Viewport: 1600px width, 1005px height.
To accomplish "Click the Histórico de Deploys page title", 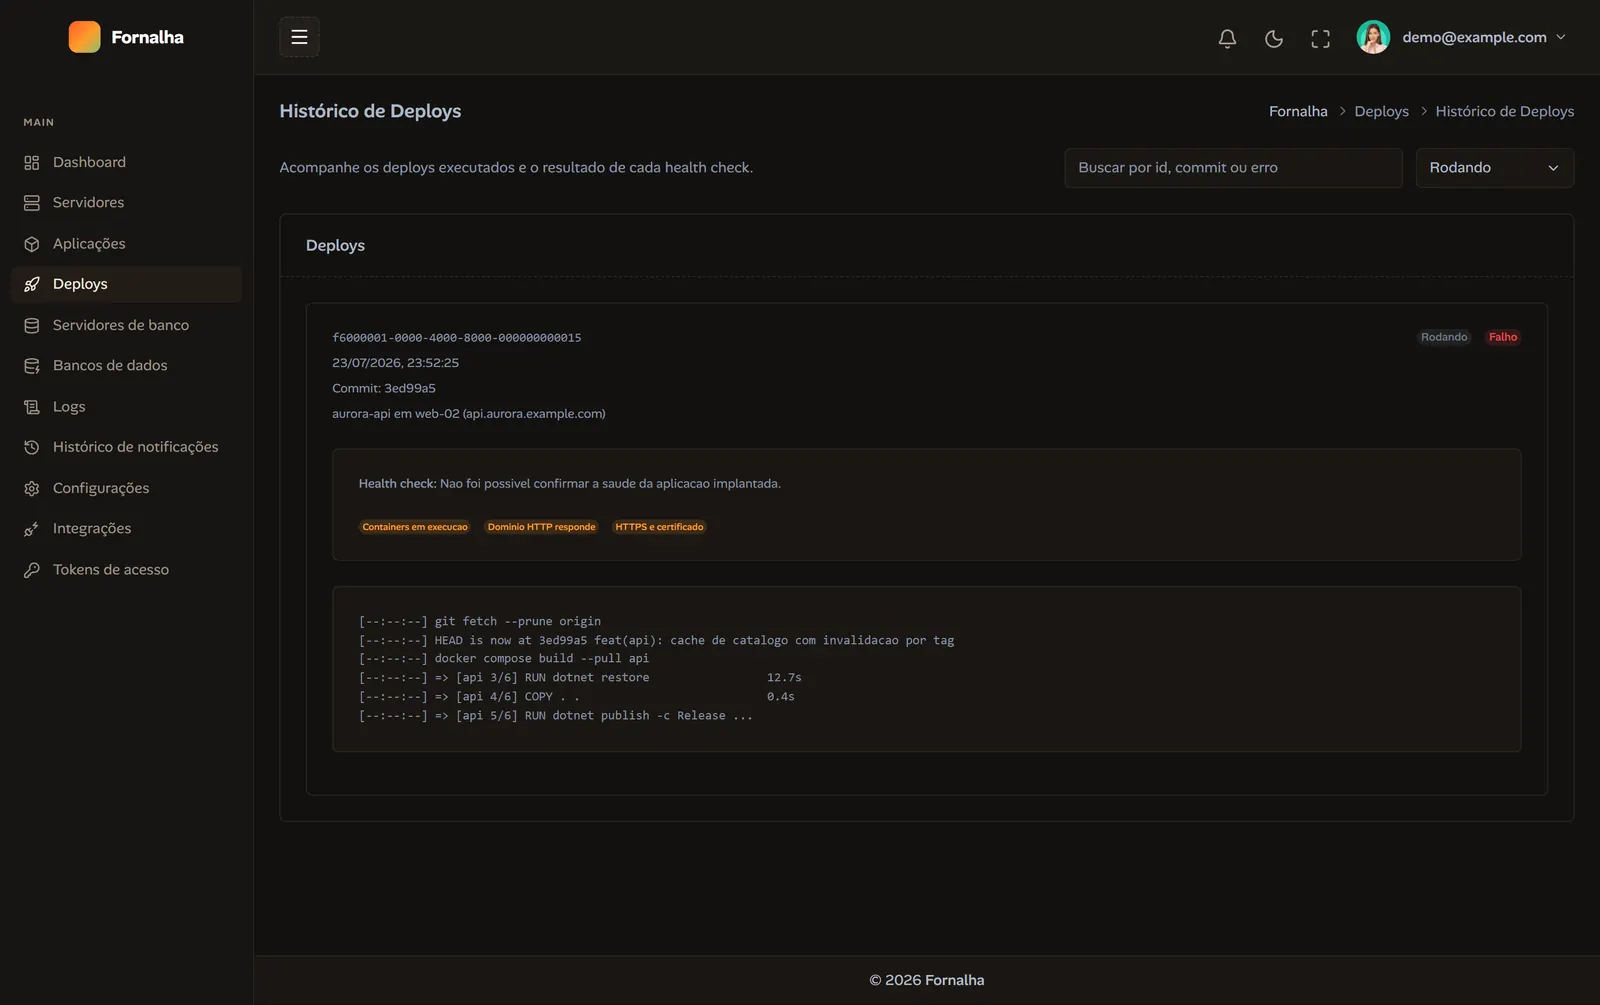I will (370, 111).
